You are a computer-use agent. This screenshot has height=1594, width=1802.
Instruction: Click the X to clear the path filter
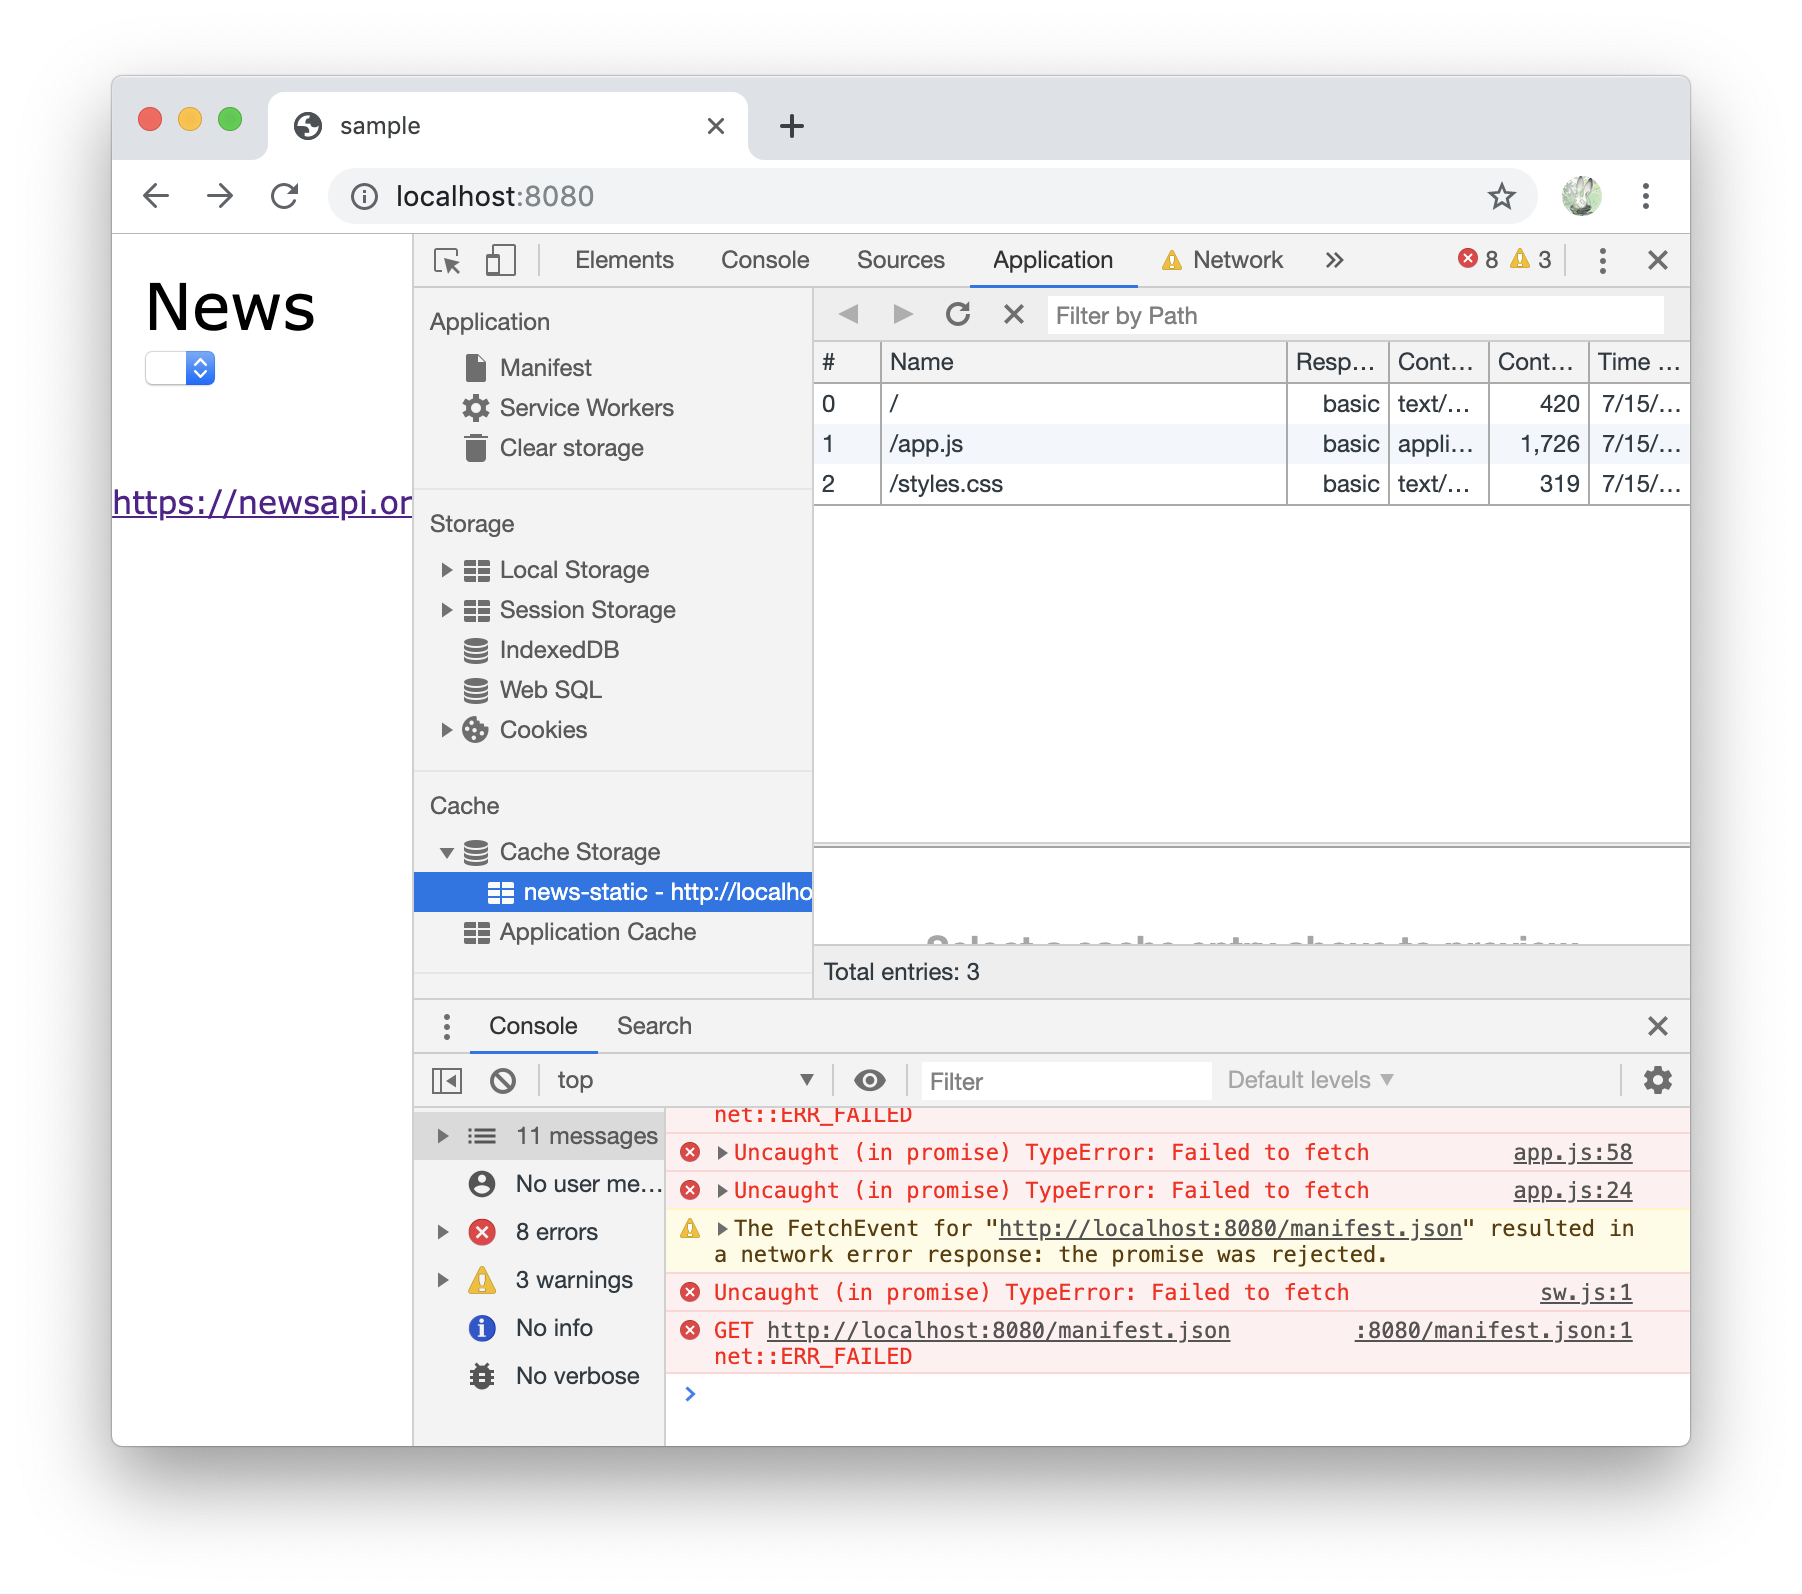click(1013, 314)
